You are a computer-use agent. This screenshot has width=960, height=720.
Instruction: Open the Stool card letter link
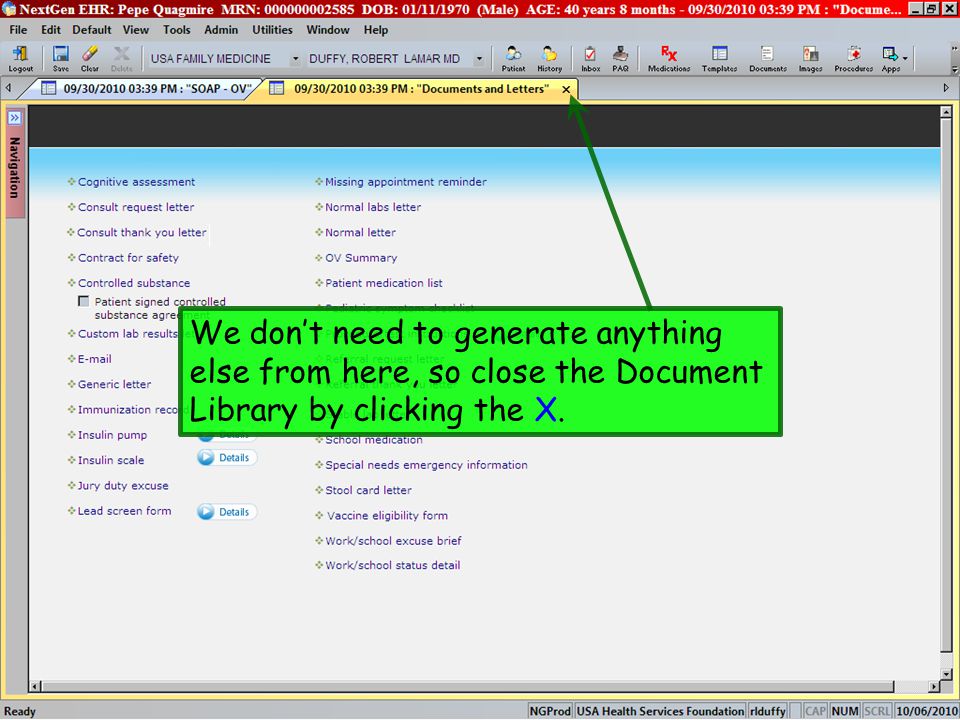click(368, 490)
